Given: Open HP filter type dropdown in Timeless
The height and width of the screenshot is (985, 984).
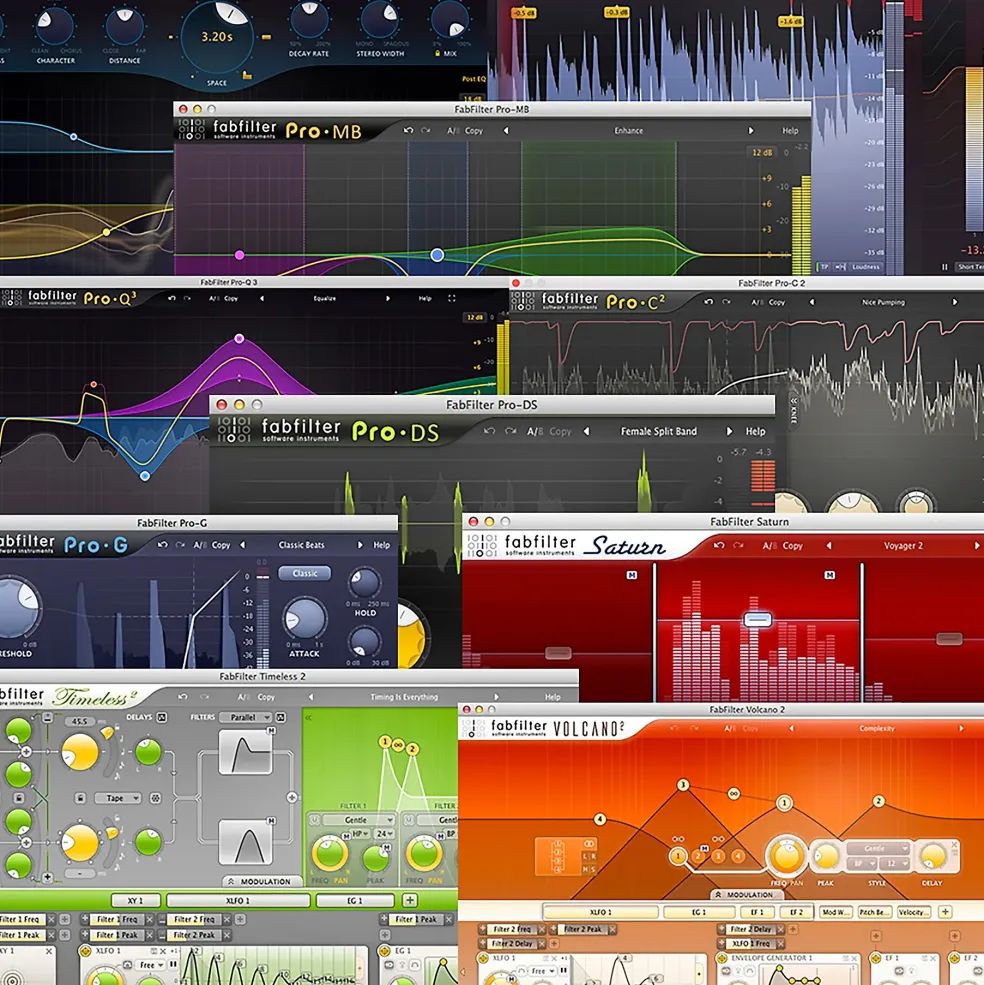Looking at the screenshot, I should click(361, 834).
